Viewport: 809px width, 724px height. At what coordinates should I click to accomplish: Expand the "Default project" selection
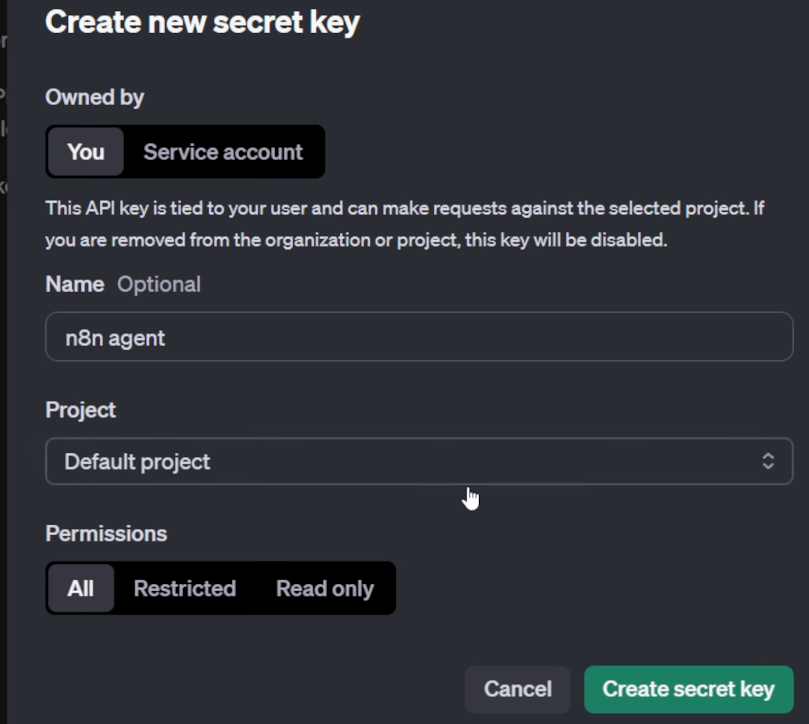point(138,461)
